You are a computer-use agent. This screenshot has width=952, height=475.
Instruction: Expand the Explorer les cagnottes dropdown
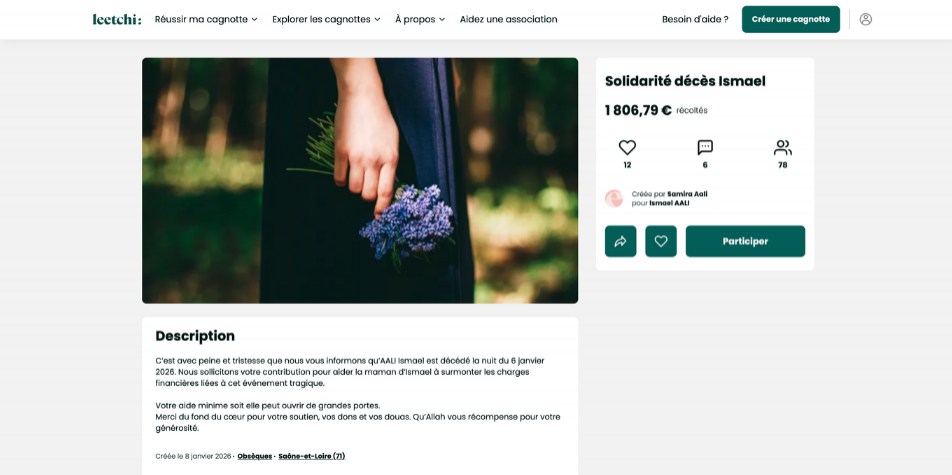(326, 19)
